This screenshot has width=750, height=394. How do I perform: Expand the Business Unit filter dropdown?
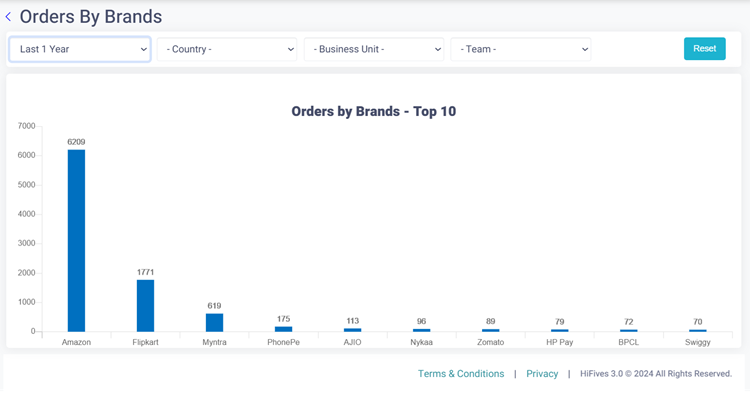tap(374, 49)
